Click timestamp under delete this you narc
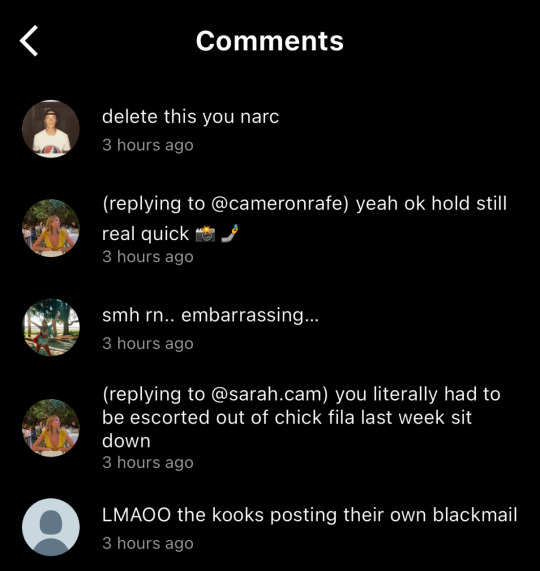 (147, 145)
